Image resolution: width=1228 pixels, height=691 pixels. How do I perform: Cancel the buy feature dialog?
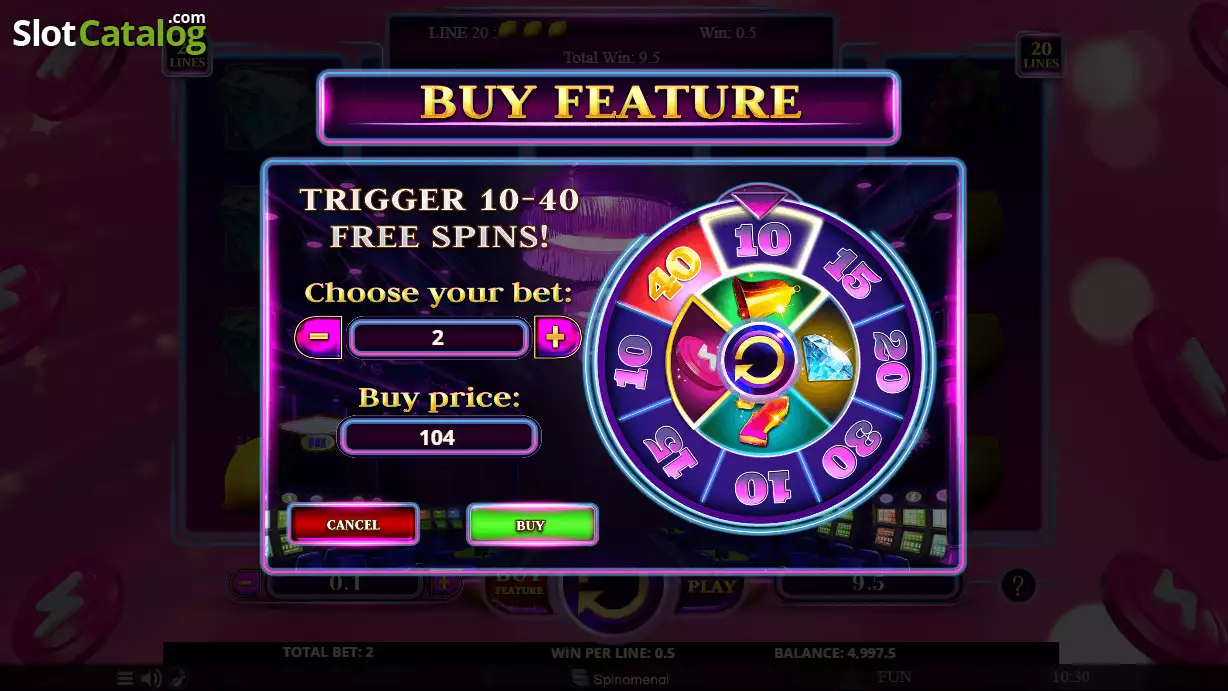(x=353, y=524)
